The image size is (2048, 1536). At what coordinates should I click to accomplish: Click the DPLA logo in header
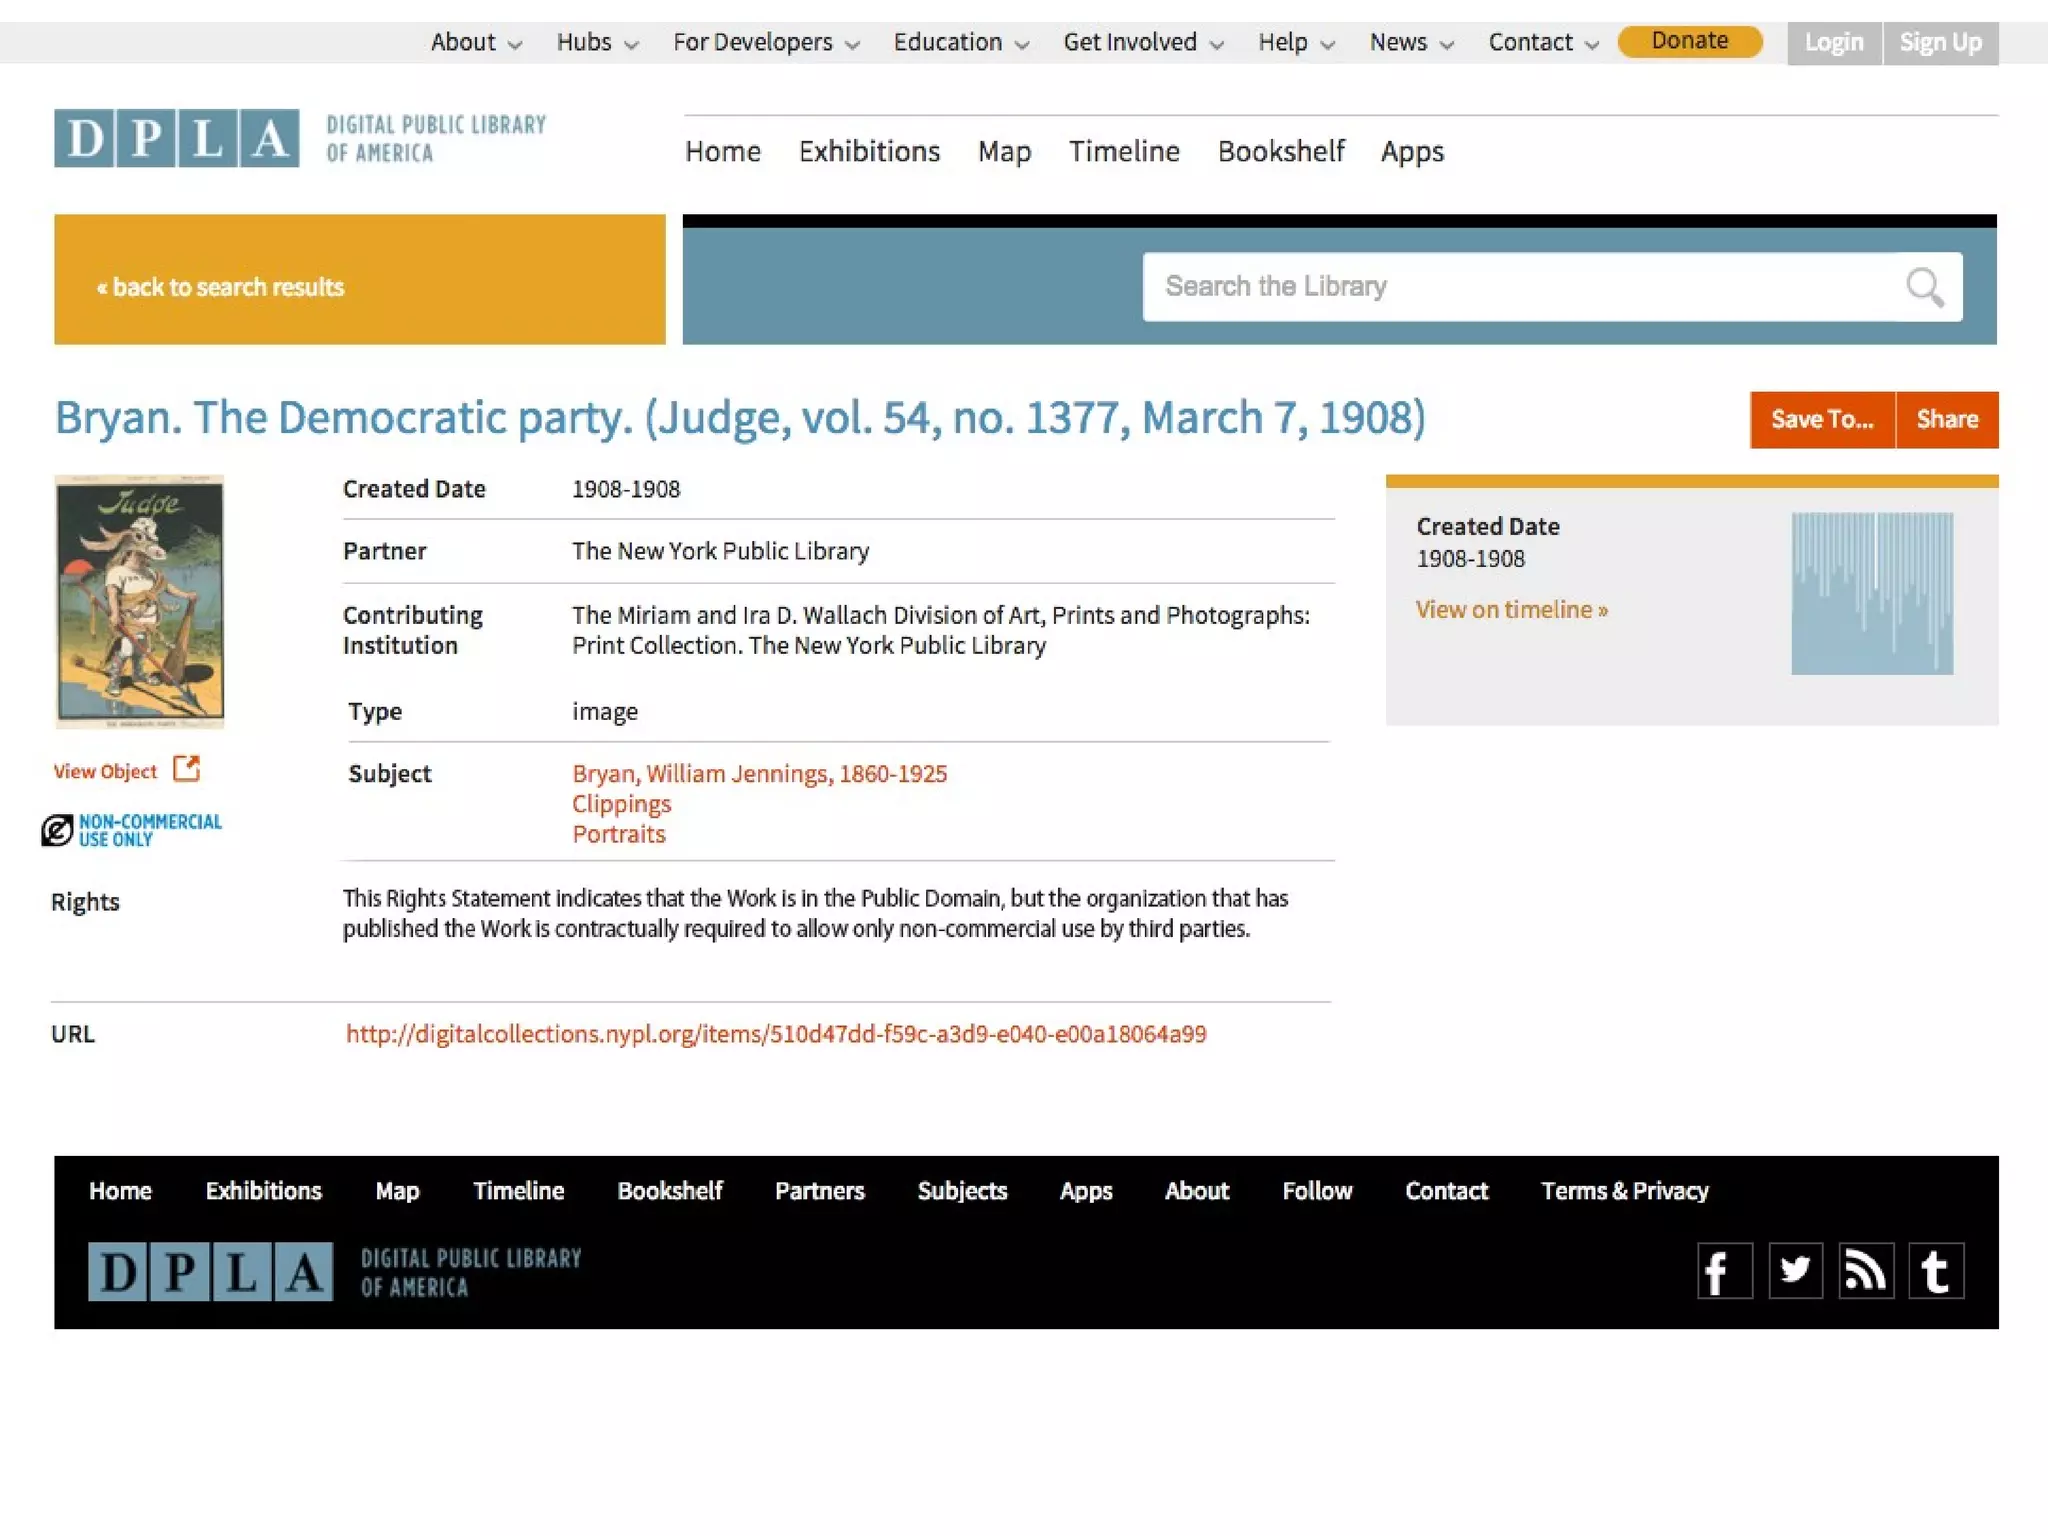(x=176, y=138)
